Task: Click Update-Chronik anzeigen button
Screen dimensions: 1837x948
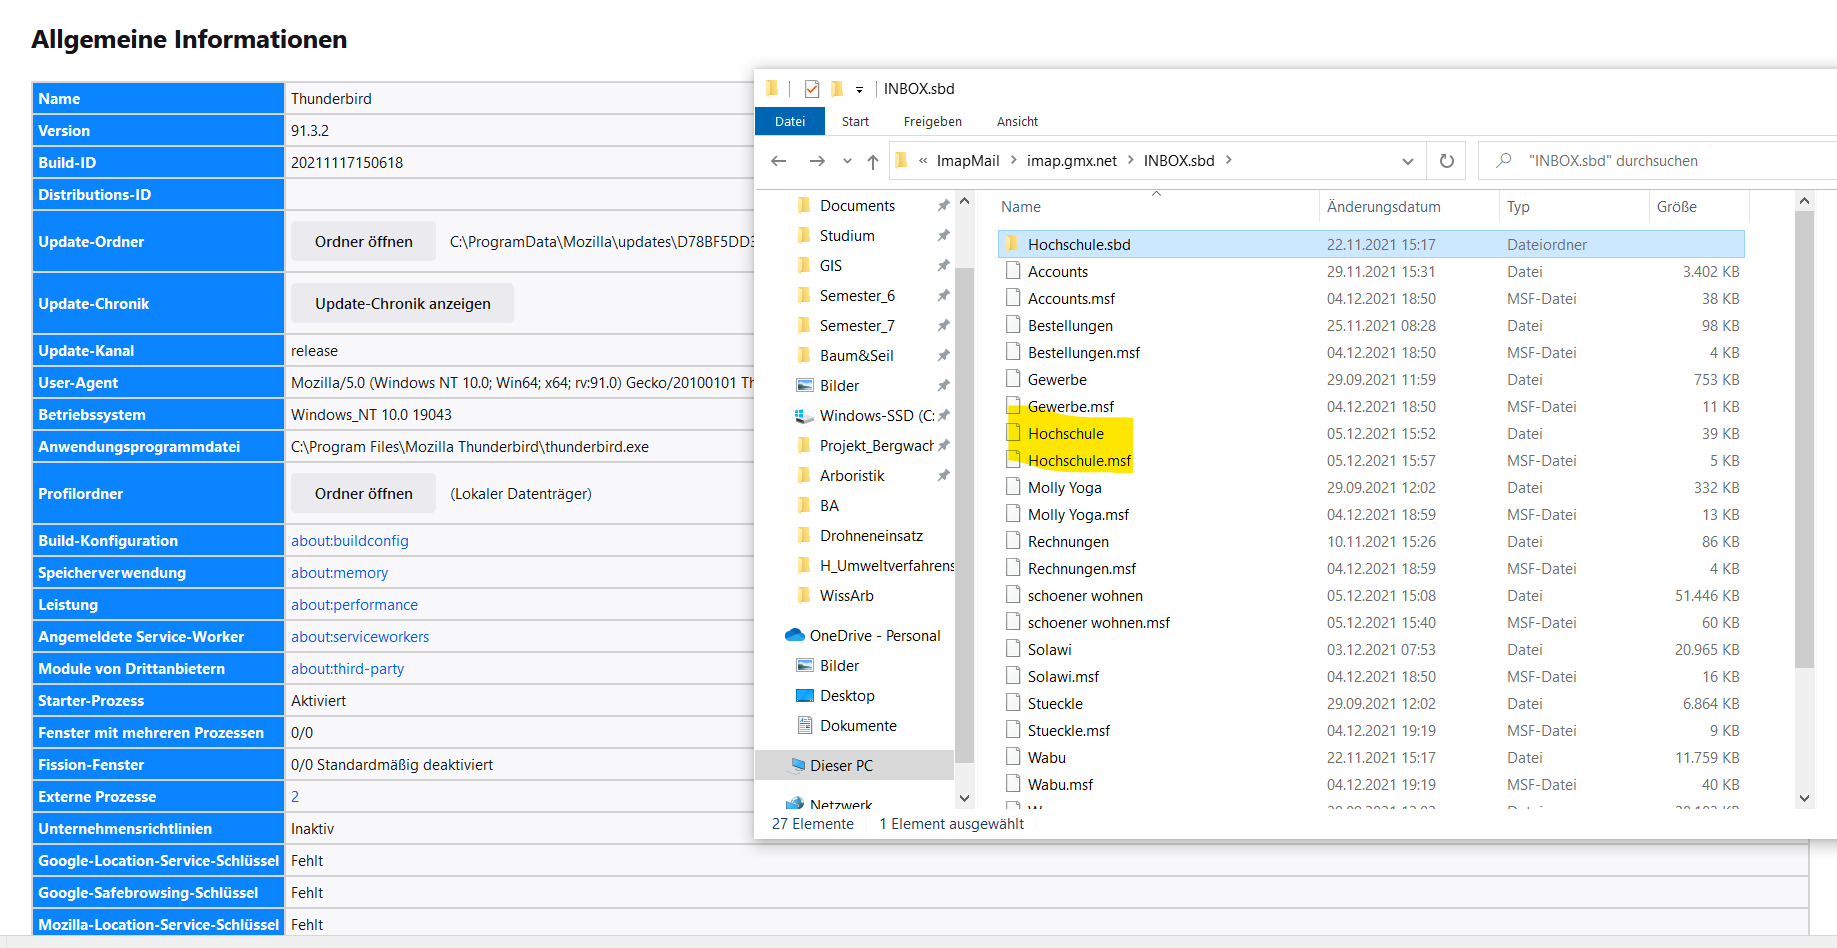Action: click(402, 304)
